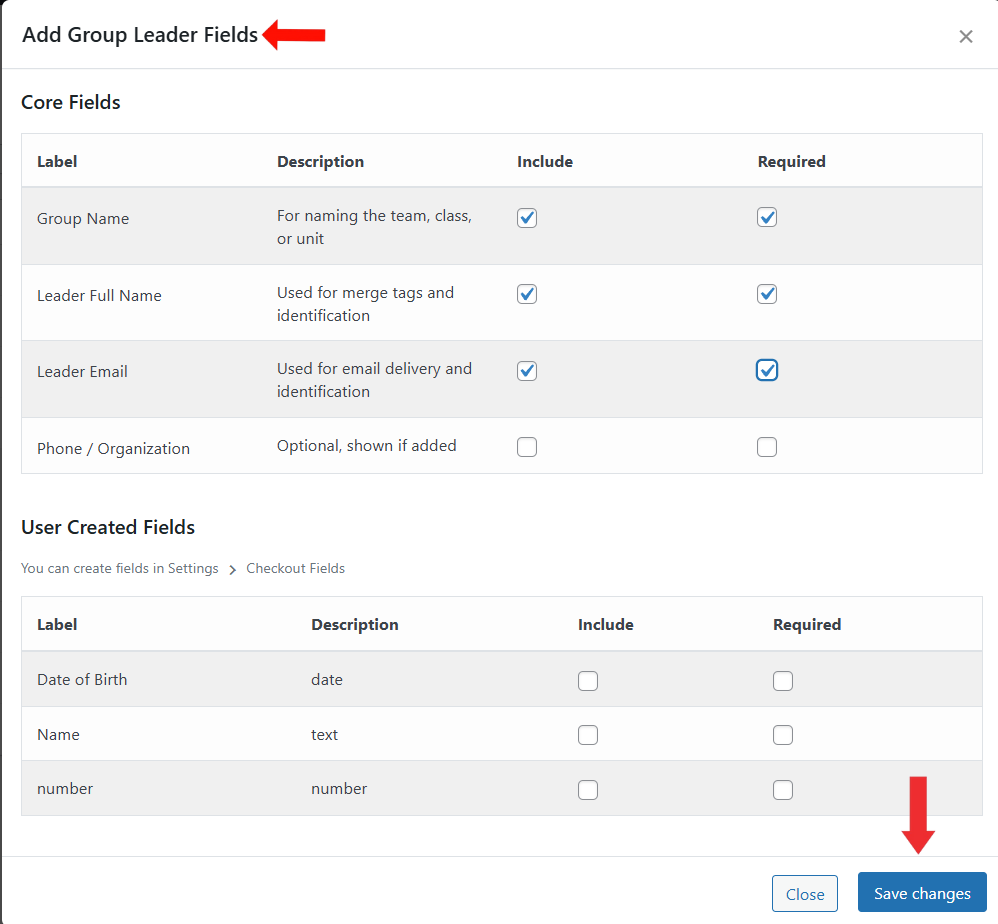Close the dialog with the X icon
This screenshot has width=998, height=924.
[965, 37]
